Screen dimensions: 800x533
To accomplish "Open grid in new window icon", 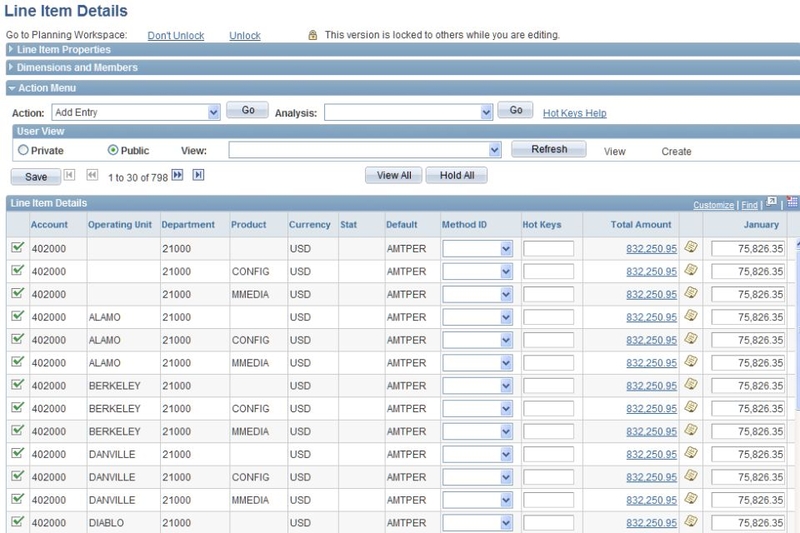I will (771, 202).
